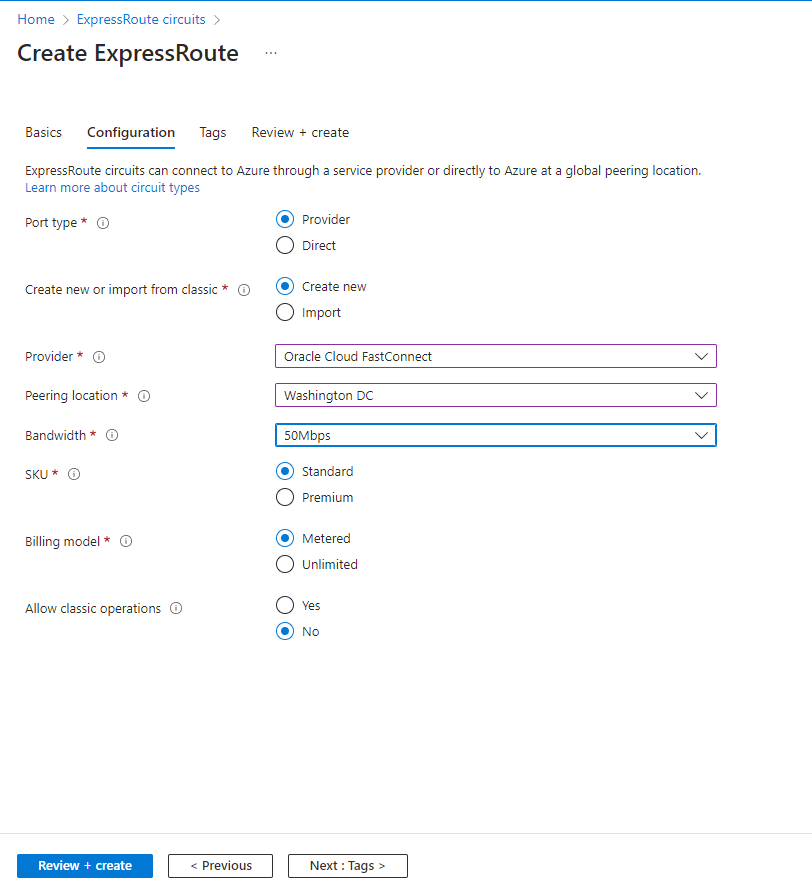Expand the Peering location dropdown
This screenshot has width=812, height=896.
495,395
